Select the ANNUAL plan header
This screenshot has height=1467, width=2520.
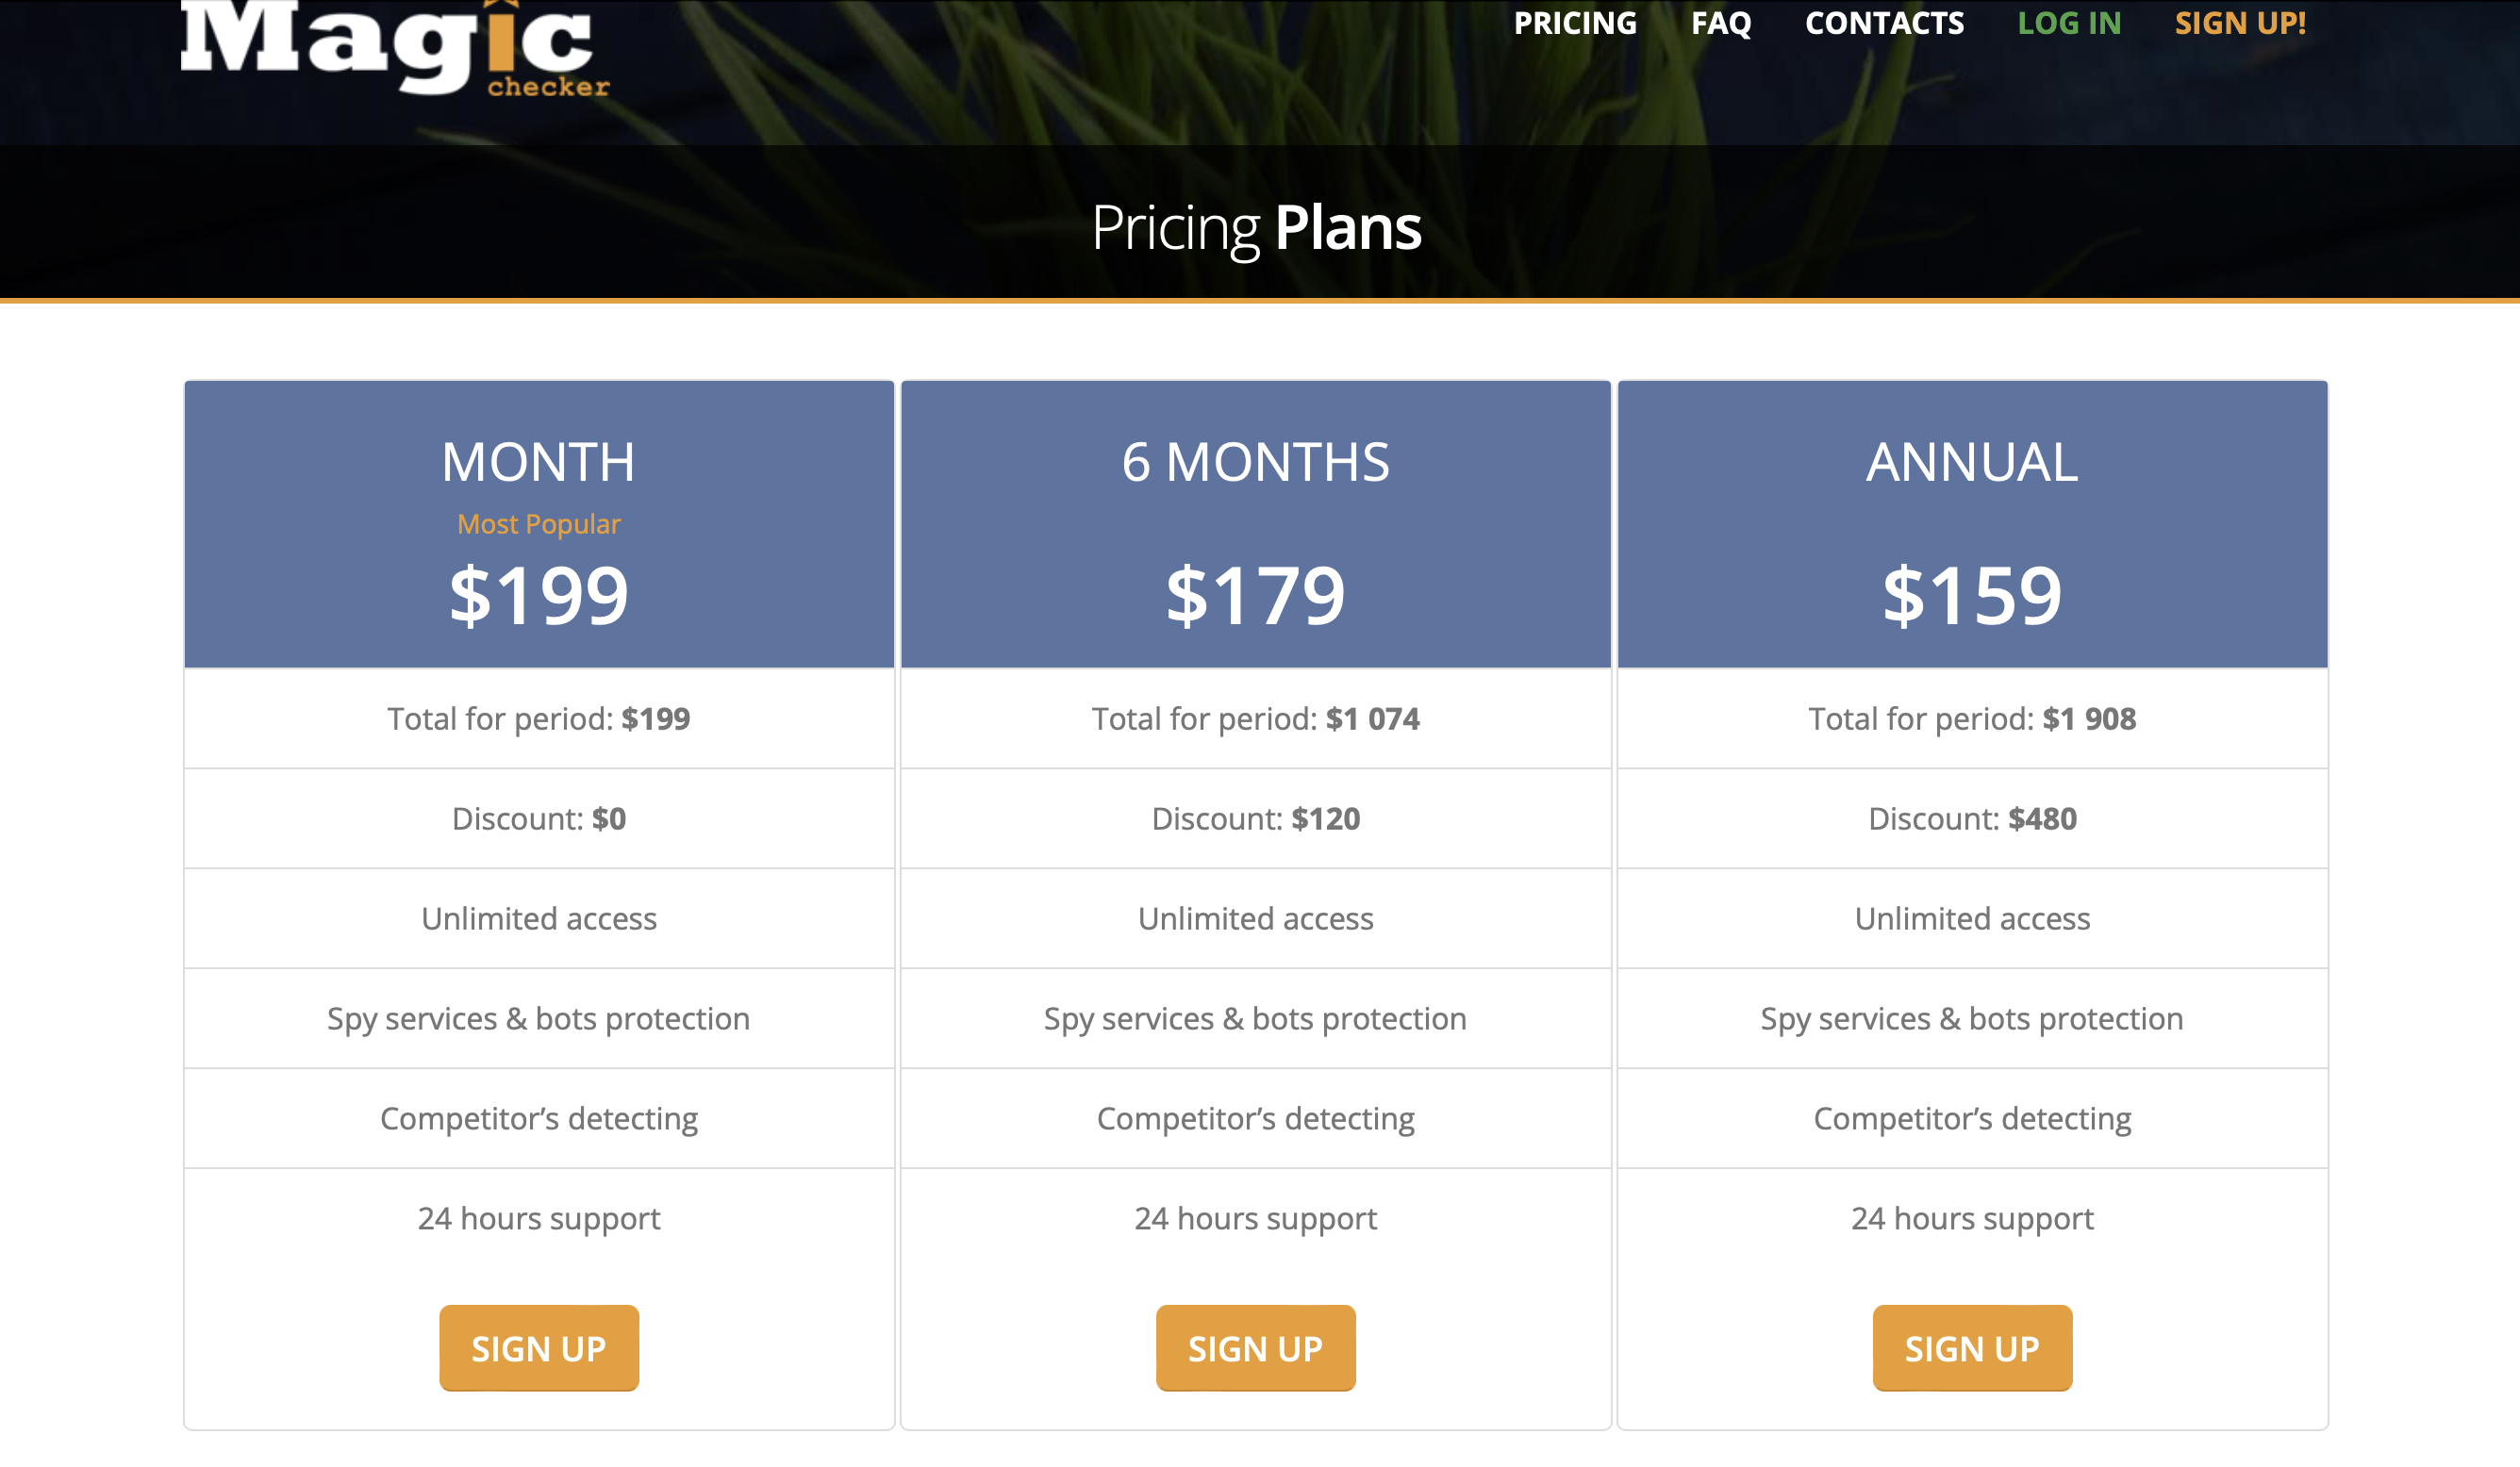pyautogui.click(x=1972, y=462)
